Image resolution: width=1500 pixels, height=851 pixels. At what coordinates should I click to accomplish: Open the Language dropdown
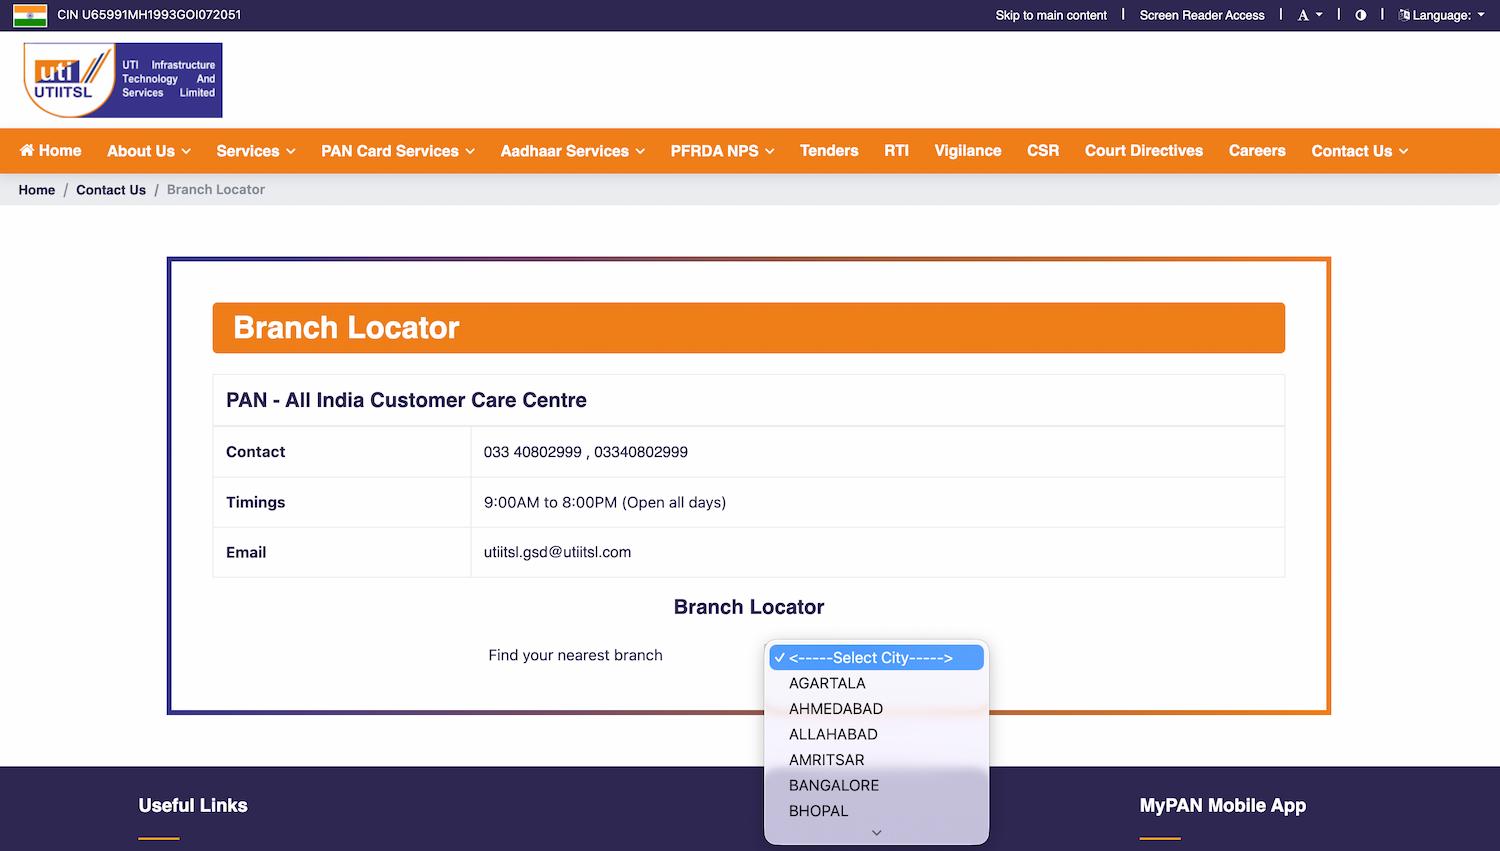tap(1441, 15)
